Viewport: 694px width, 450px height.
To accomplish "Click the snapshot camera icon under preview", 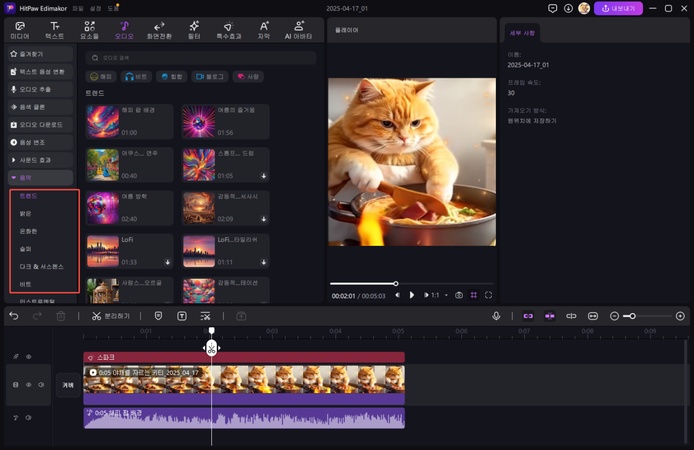I will pos(459,295).
